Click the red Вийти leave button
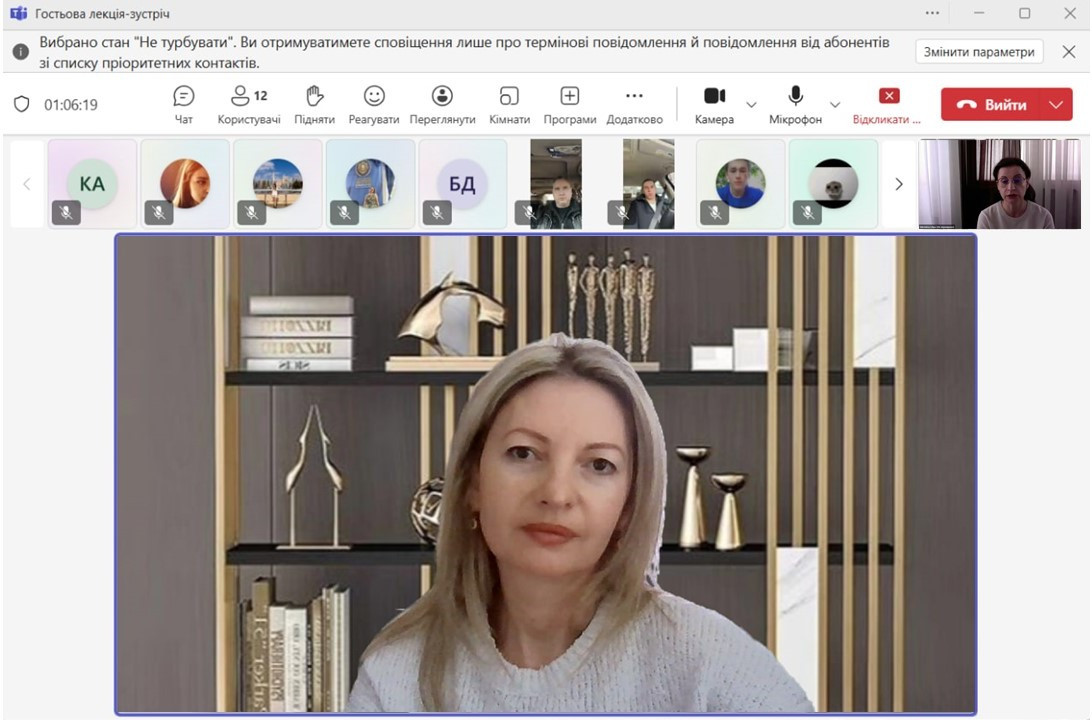Screen dimensions: 1092x720 point(991,105)
